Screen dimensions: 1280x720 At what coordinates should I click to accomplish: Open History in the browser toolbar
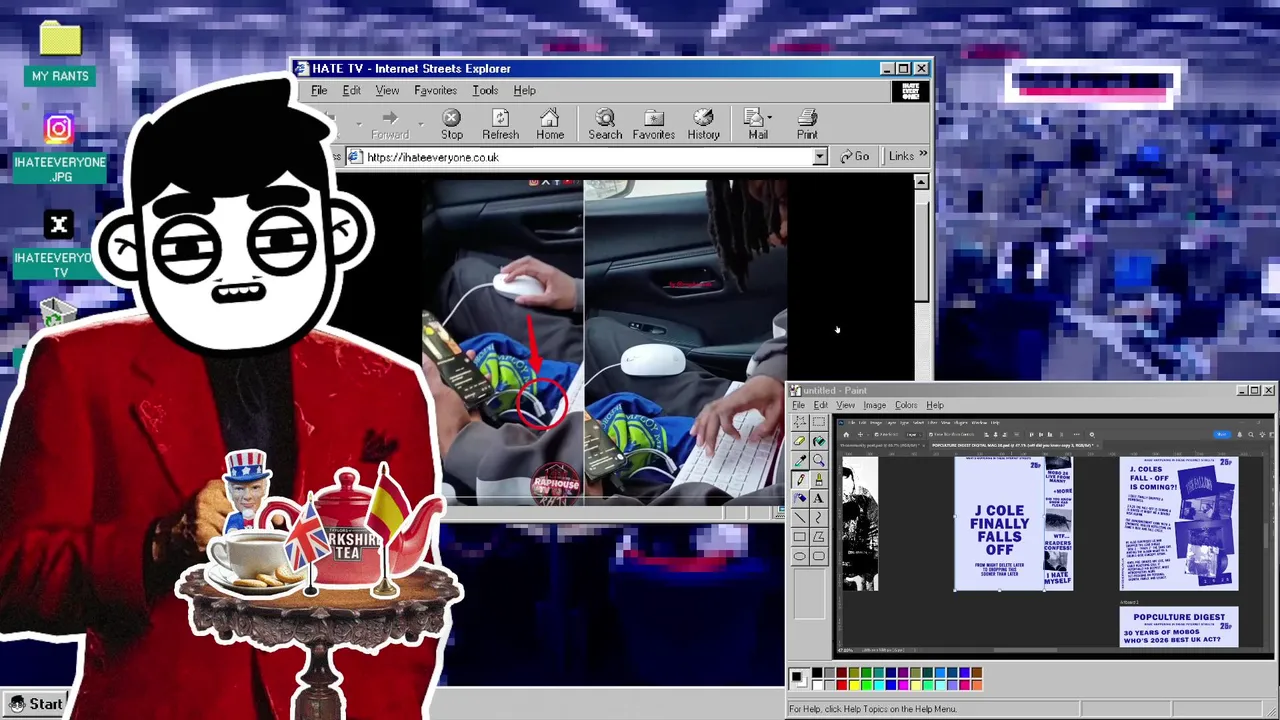703,124
